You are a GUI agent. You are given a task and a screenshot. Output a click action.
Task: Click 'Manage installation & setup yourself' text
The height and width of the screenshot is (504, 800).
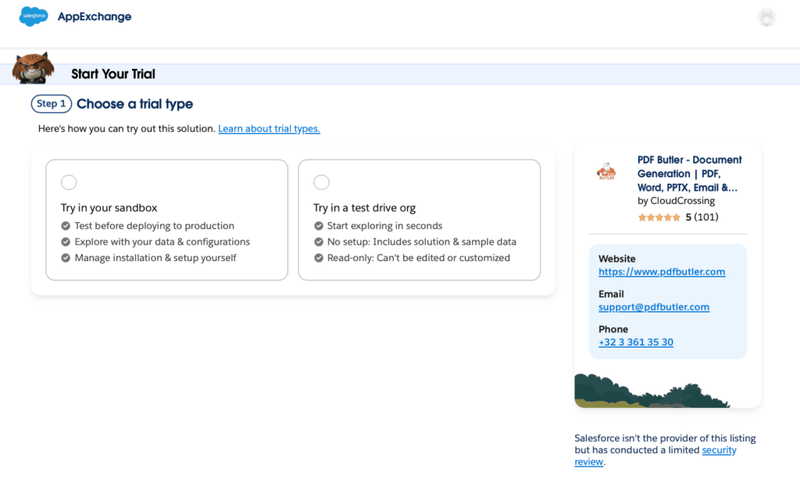coord(156,258)
